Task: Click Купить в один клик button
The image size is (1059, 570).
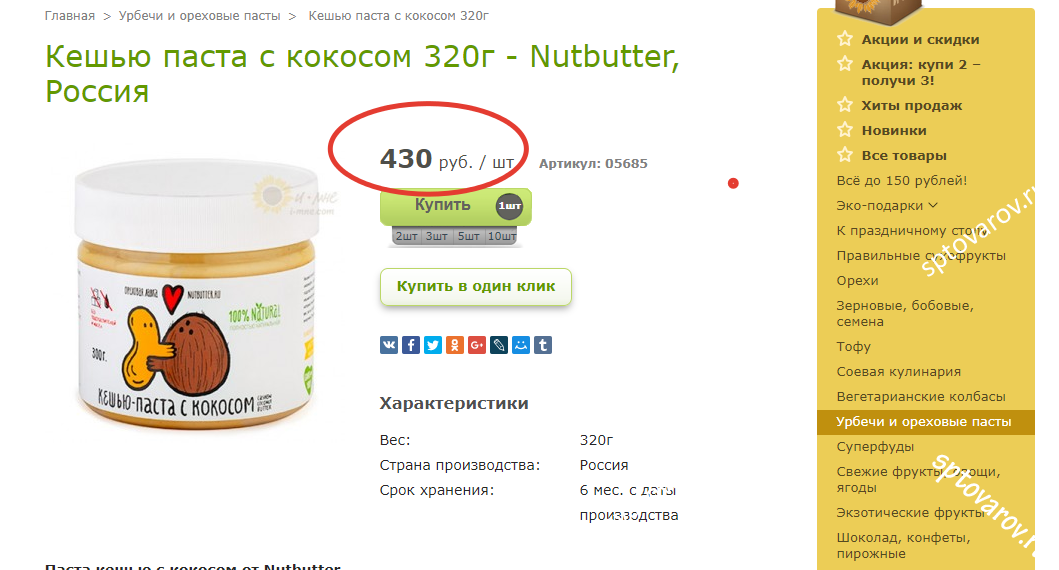Action: click(x=475, y=286)
